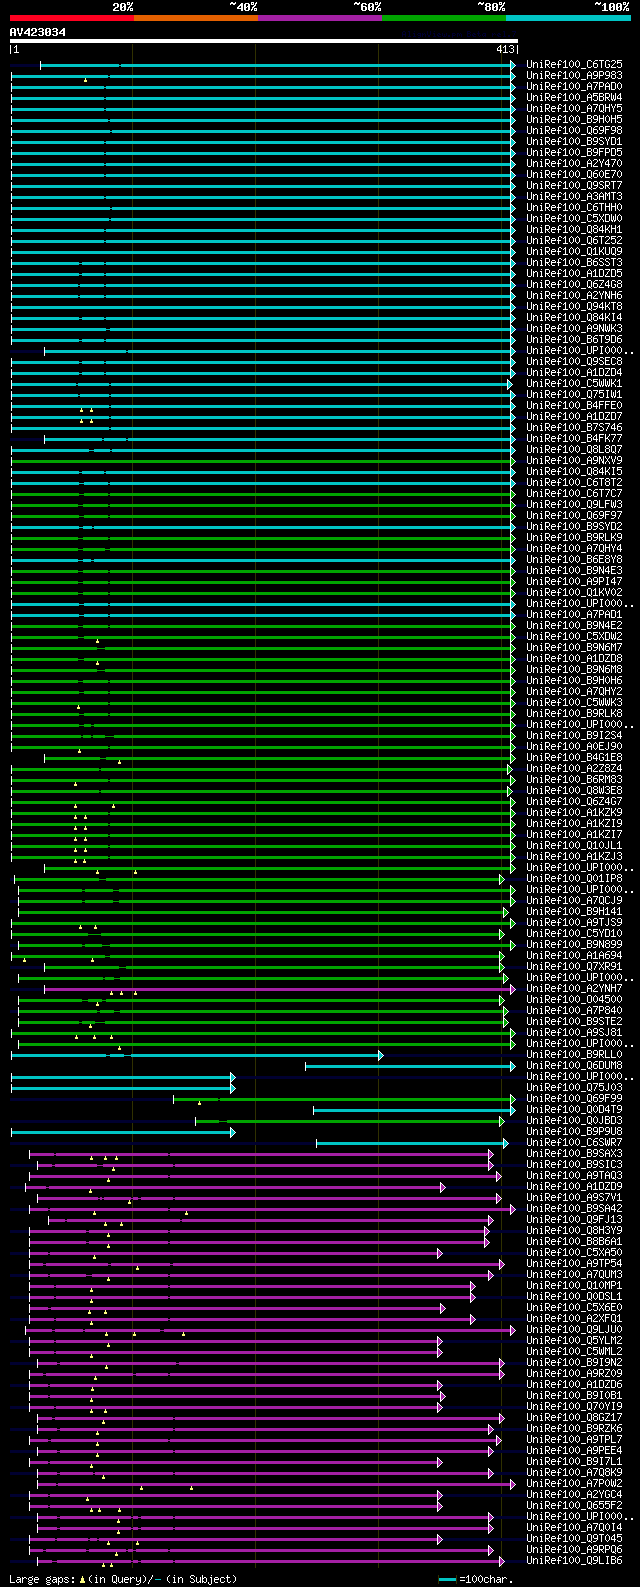Open hit UniRef100_Q9SEC8
The width and height of the screenshot is (640, 1587).
coord(574,361)
